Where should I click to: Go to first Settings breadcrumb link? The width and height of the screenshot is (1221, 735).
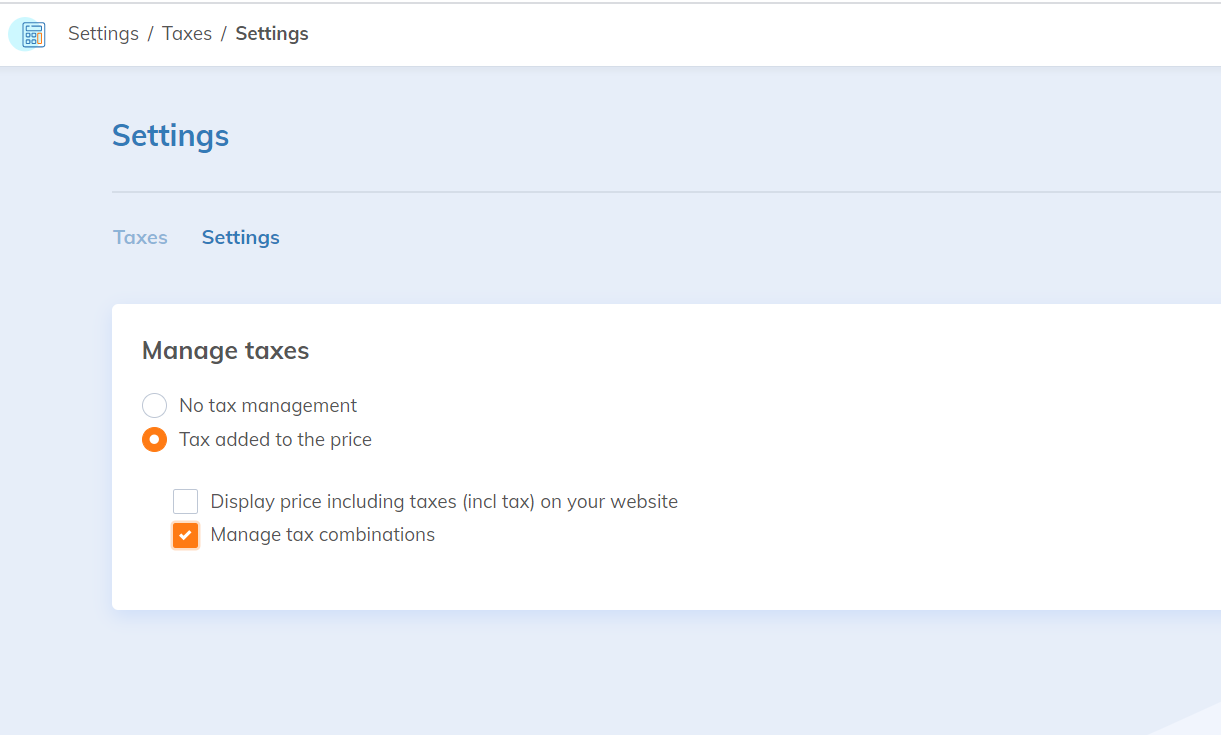pyautogui.click(x=103, y=34)
